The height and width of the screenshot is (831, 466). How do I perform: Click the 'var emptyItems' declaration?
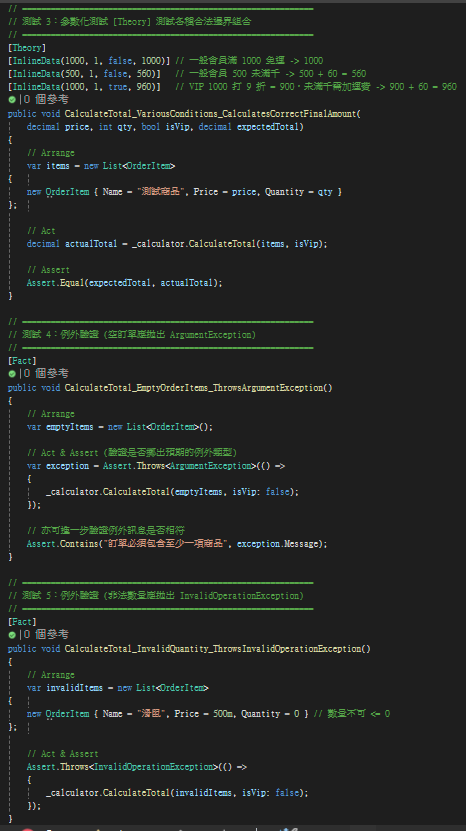60,427
